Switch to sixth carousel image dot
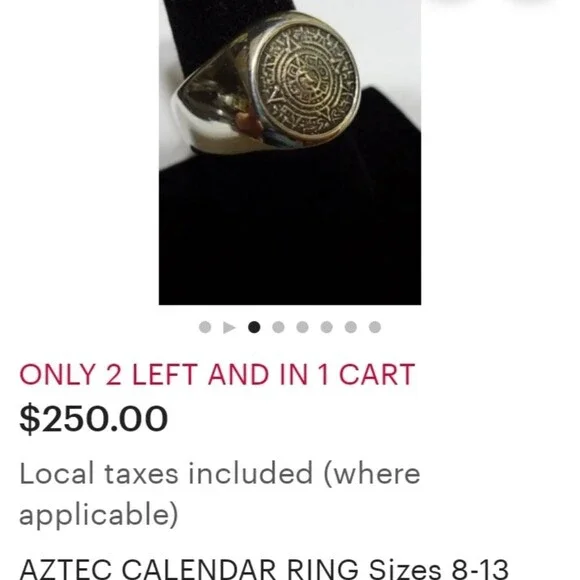580x580 pixels. click(327, 327)
